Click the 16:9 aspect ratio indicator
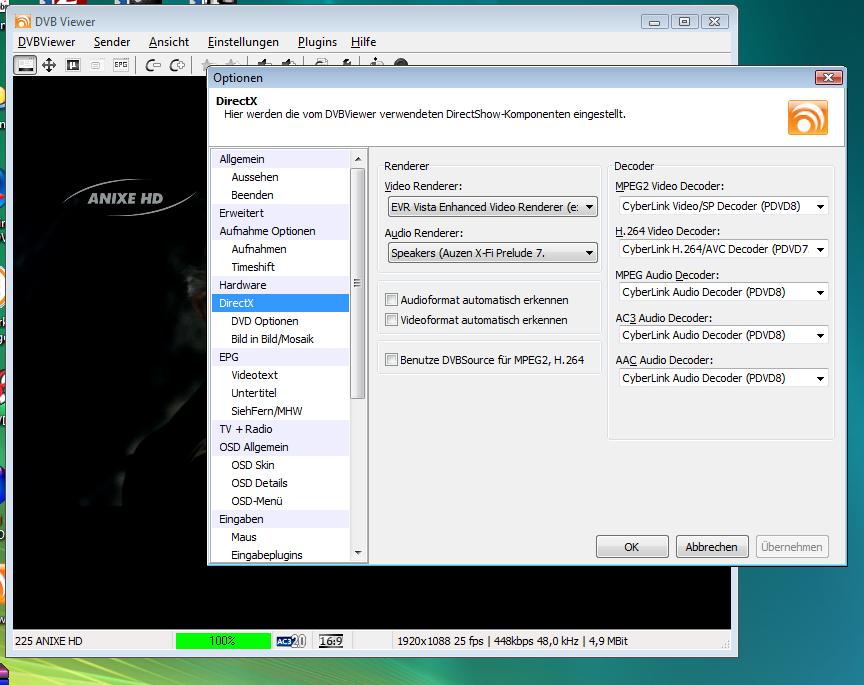 pos(331,641)
